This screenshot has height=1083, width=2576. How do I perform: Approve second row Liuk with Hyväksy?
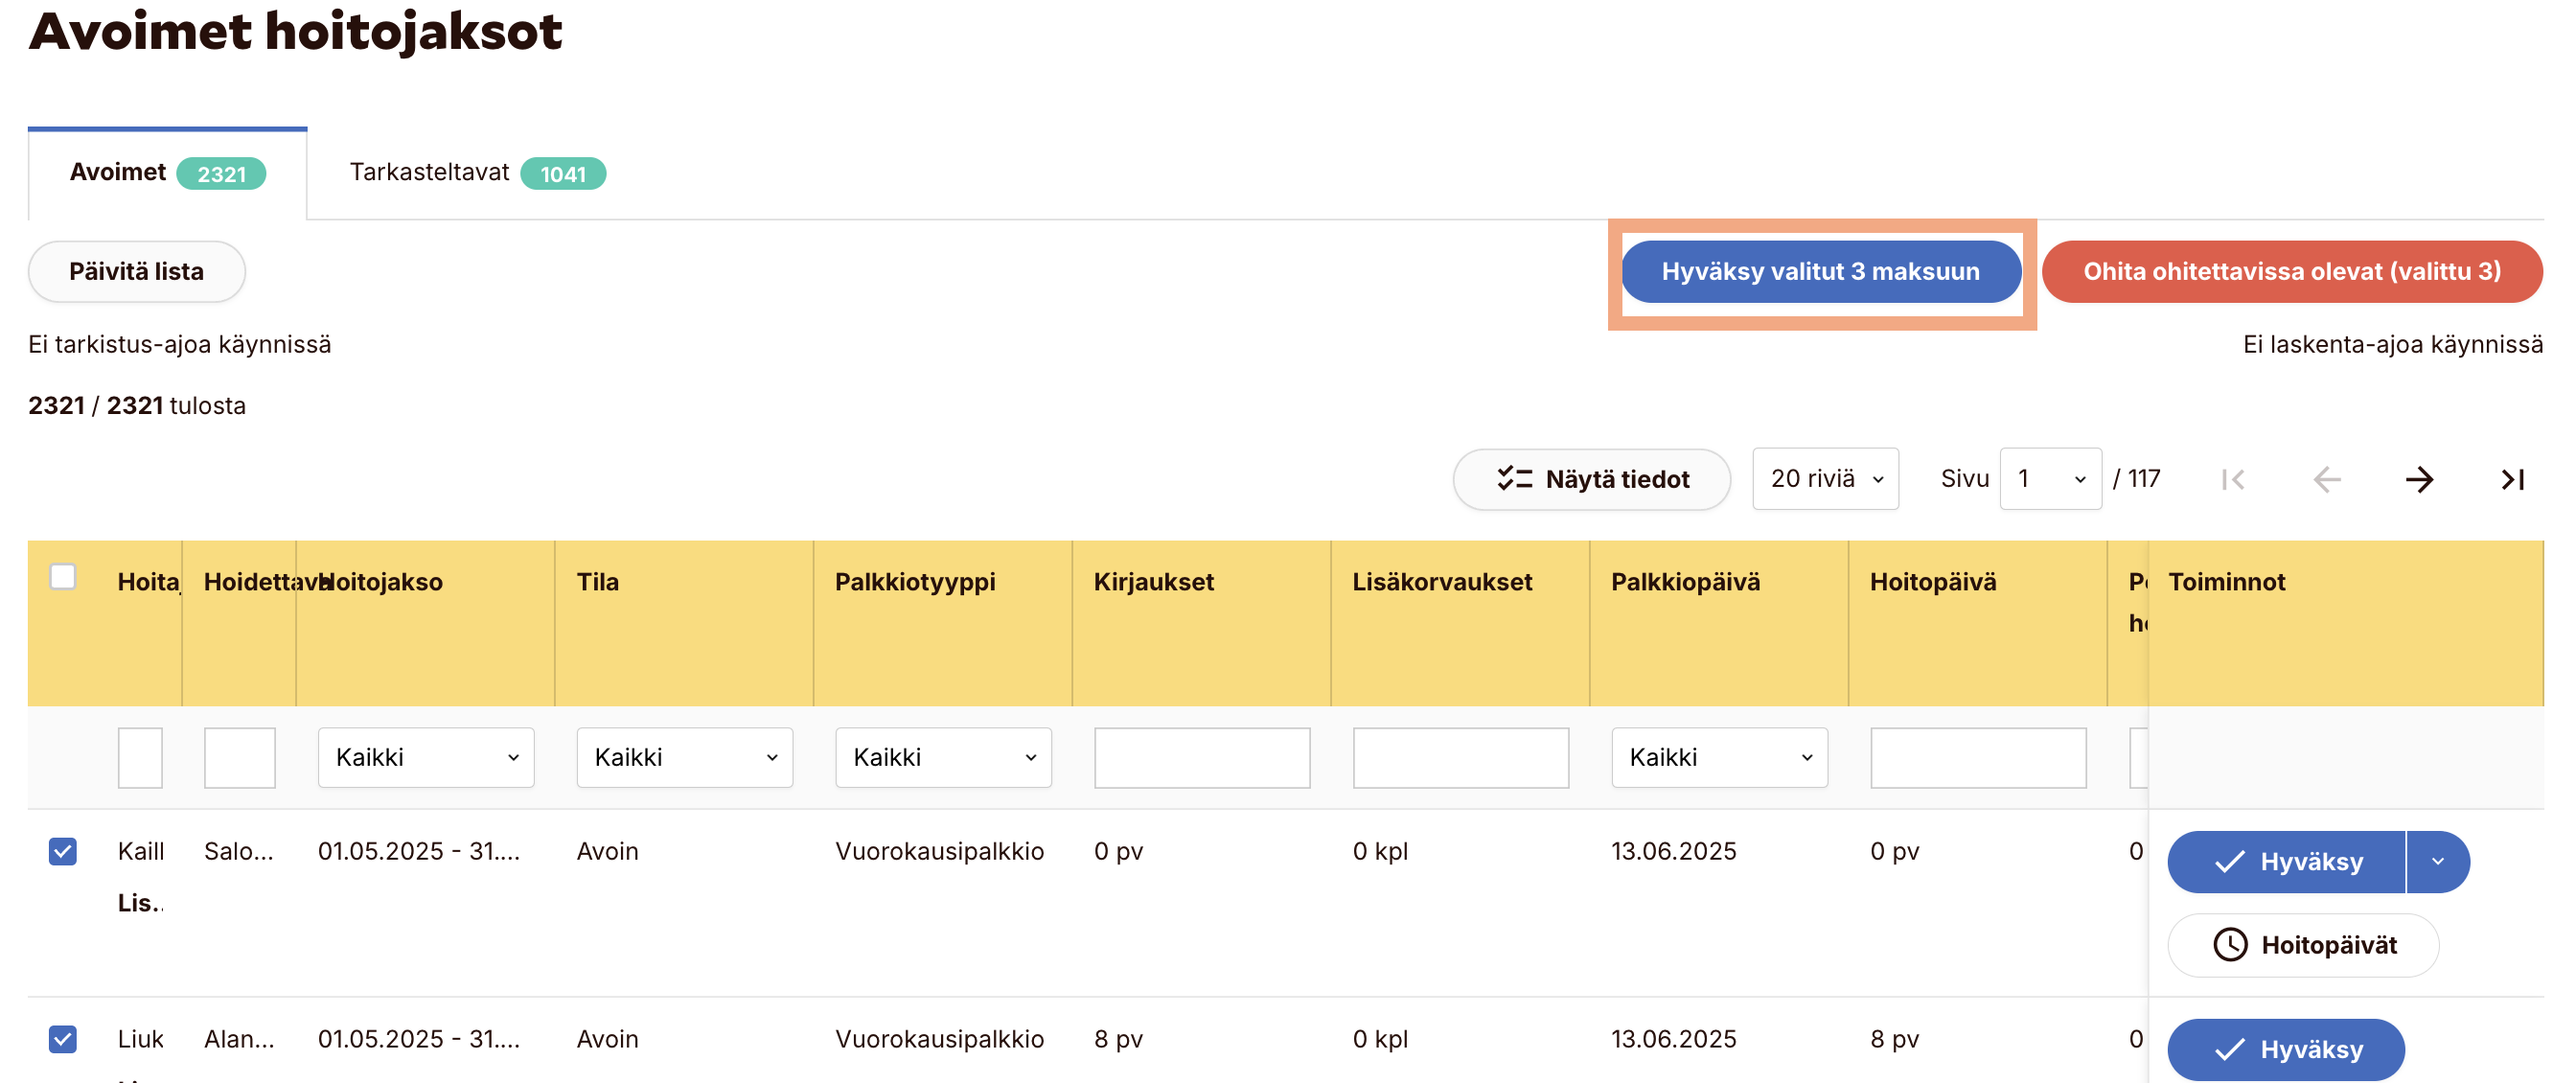tap(2286, 1049)
